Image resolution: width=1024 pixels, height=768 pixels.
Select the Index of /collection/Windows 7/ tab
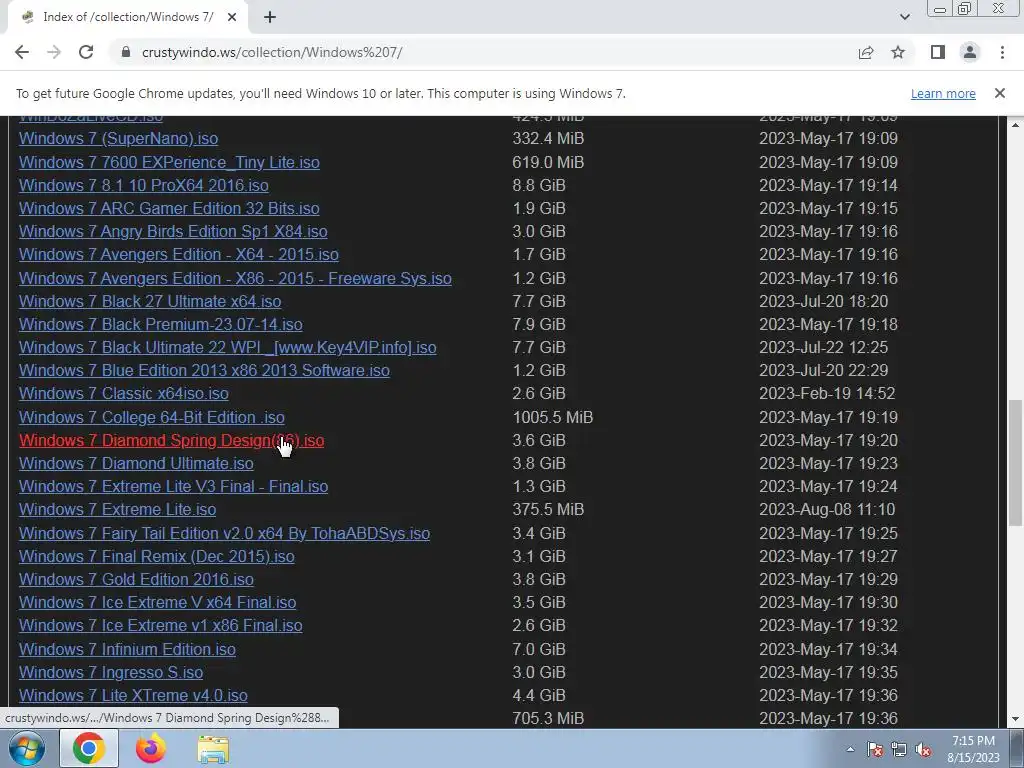coord(127,17)
